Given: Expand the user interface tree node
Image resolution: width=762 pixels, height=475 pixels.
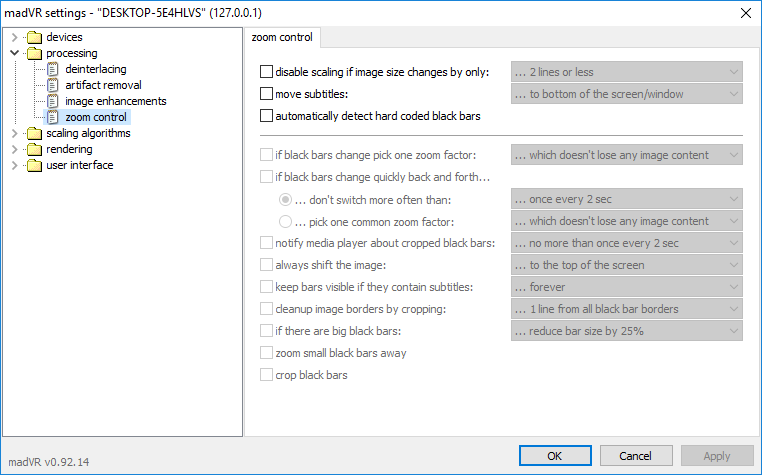Looking at the screenshot, I should 14,166.
